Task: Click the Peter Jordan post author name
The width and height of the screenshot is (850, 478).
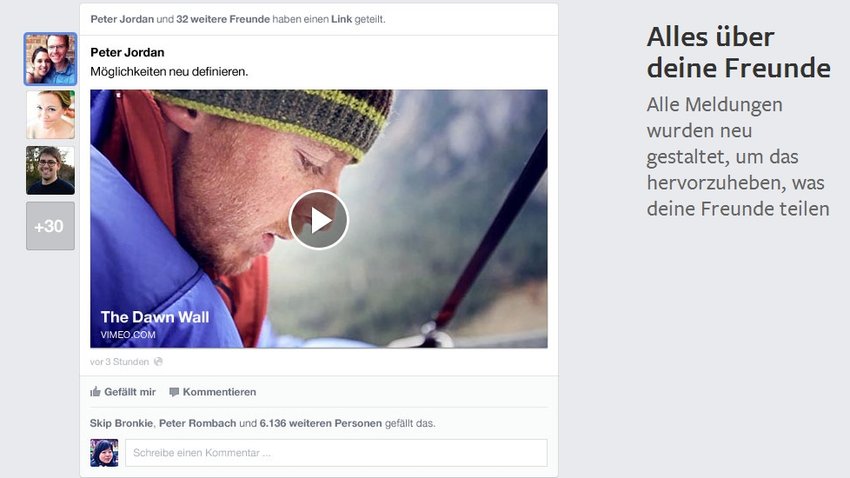Action: (127, 53)
